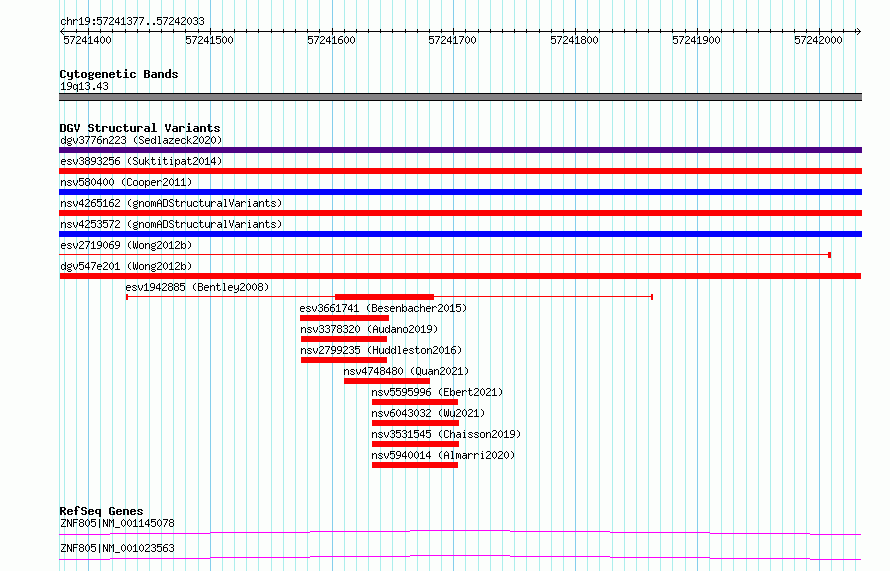The height and width of the screenshot is (571, 890).
Task: Open the nsv580400 (Cooper2011) label
Action: tap(126, 182)
